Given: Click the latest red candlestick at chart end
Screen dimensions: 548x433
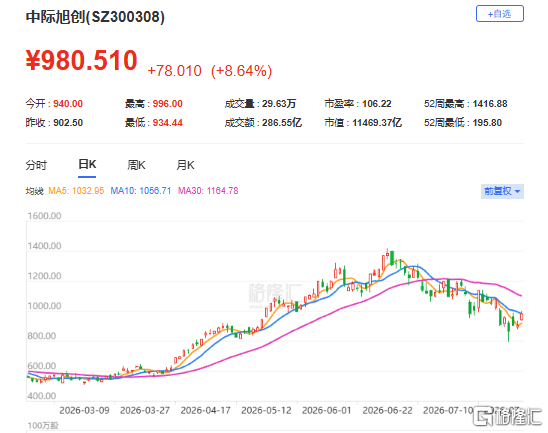Looking at the screenshot, I should pyautogui.click(x=521, y=316).
